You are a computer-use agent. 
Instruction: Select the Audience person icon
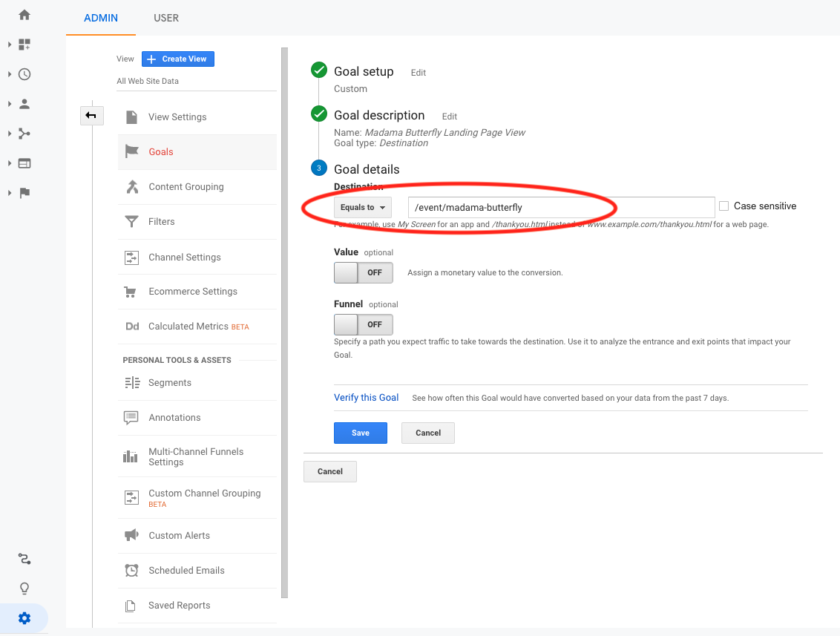tap(26, 104)
